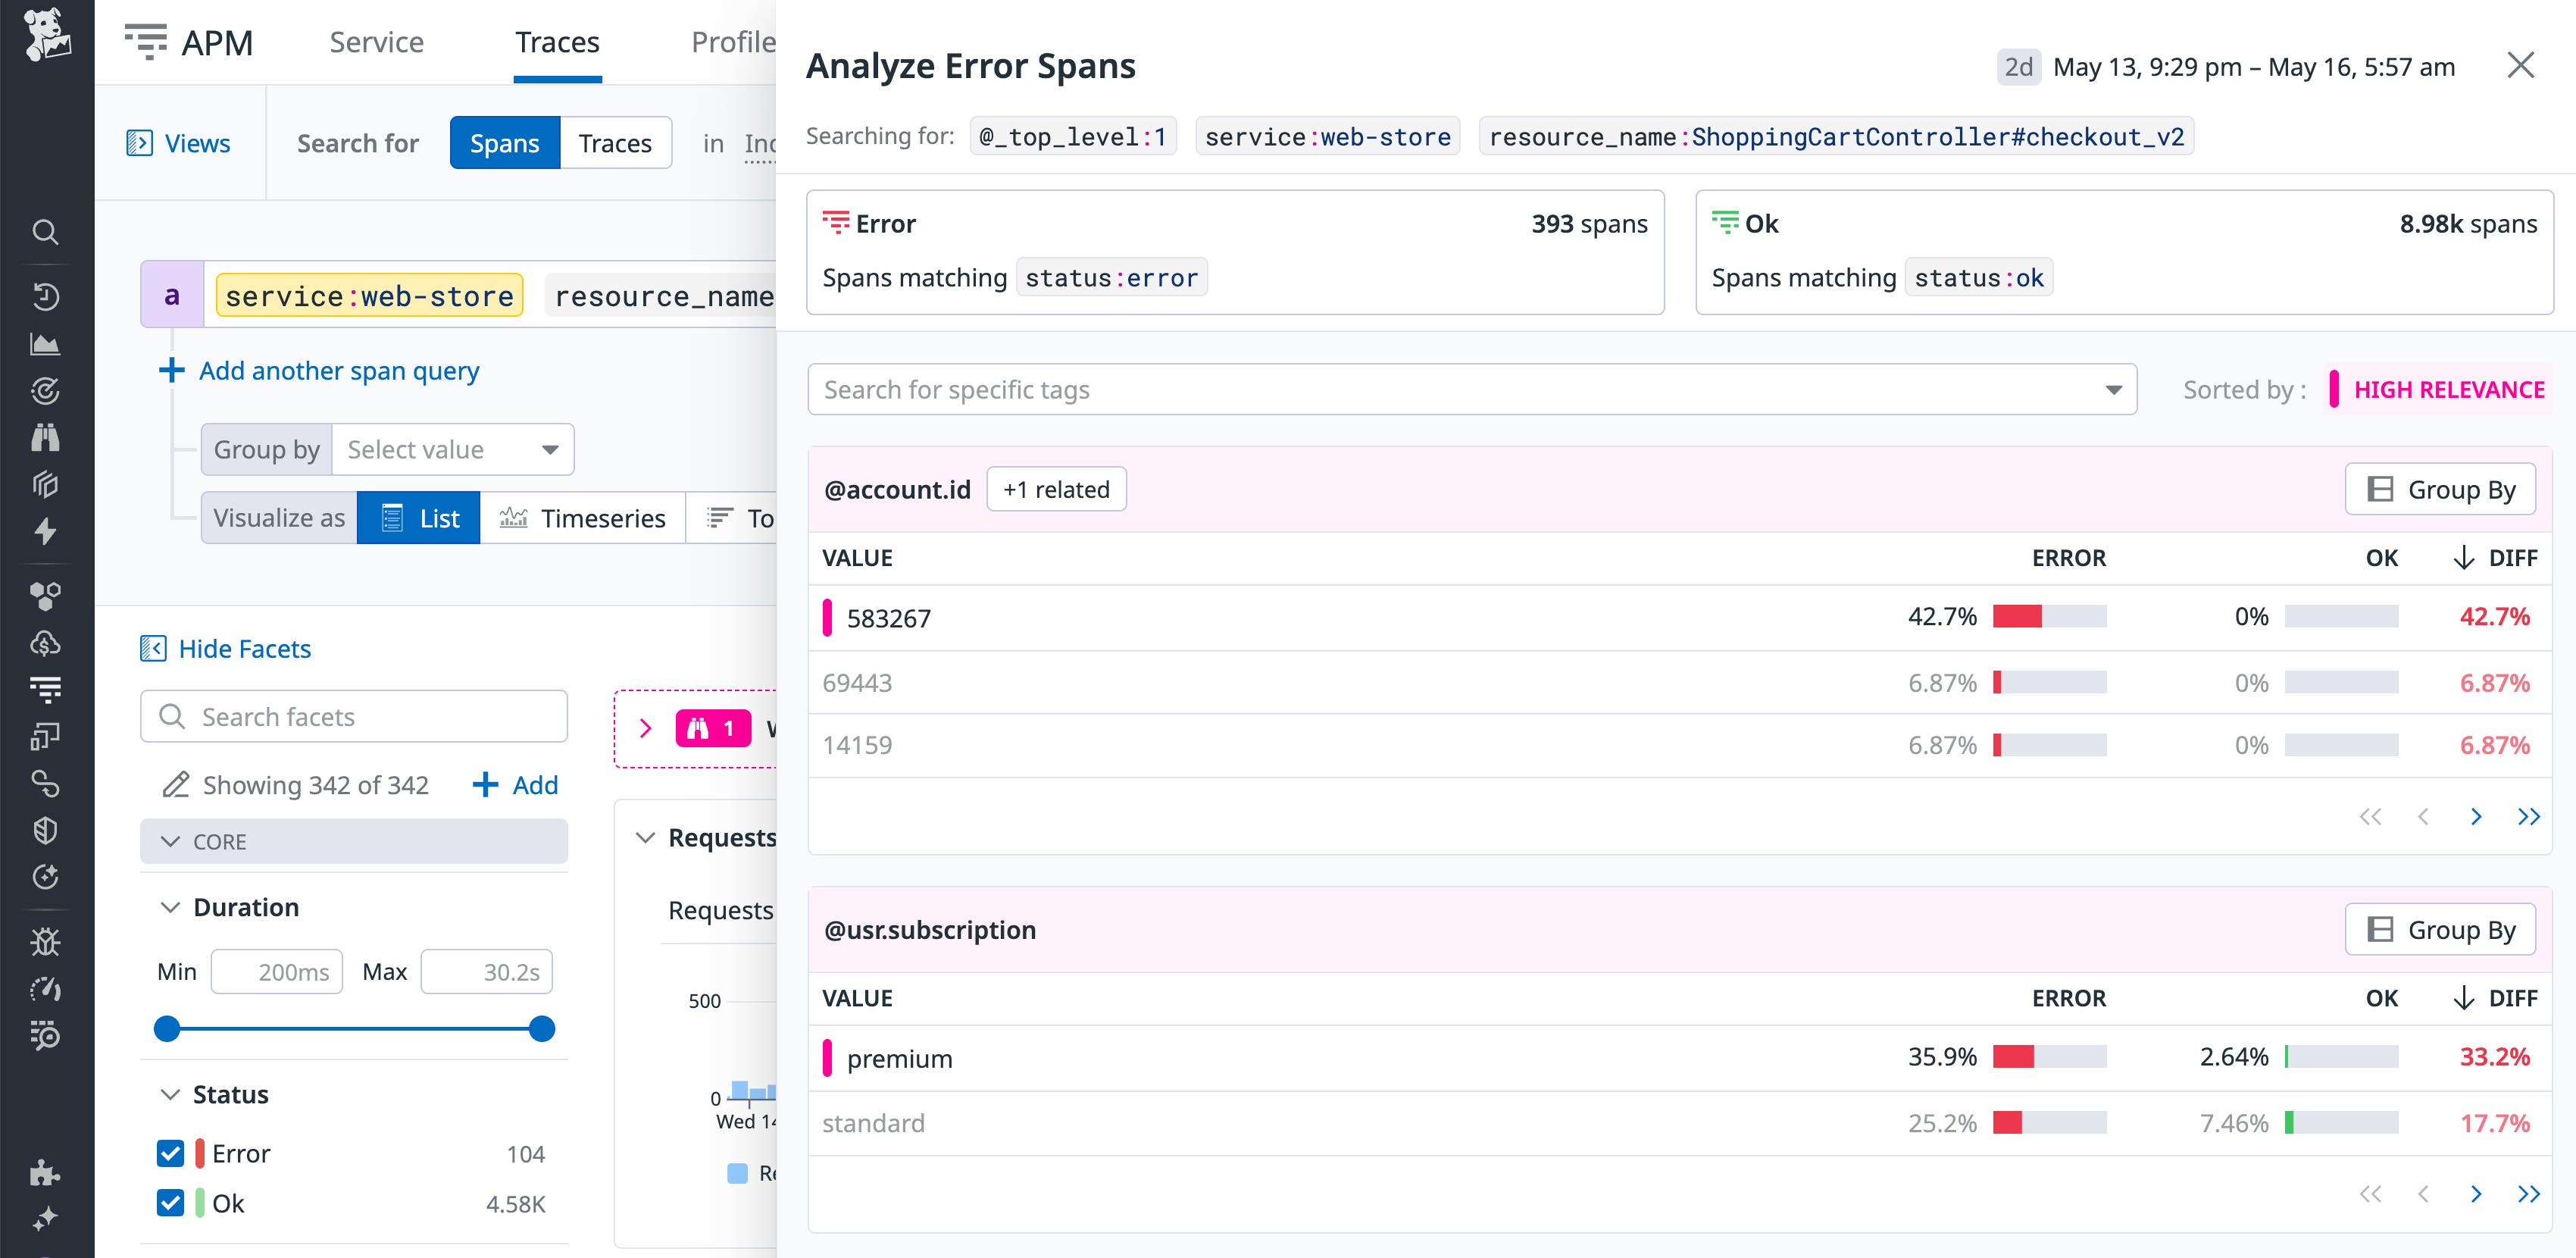Image resolution: width=2576 pixels, height=1258 pixels.
Task: Open Security via the shield icon
Action: [46, 830]
